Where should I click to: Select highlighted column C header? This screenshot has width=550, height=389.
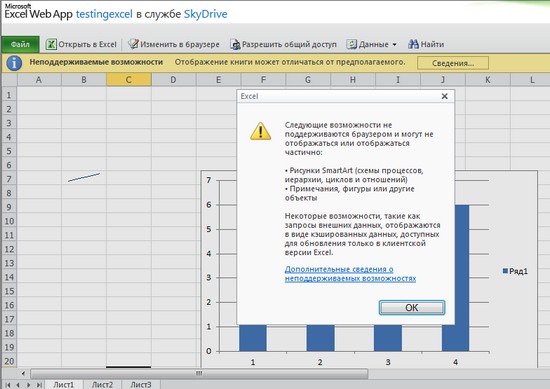(129, 80)
